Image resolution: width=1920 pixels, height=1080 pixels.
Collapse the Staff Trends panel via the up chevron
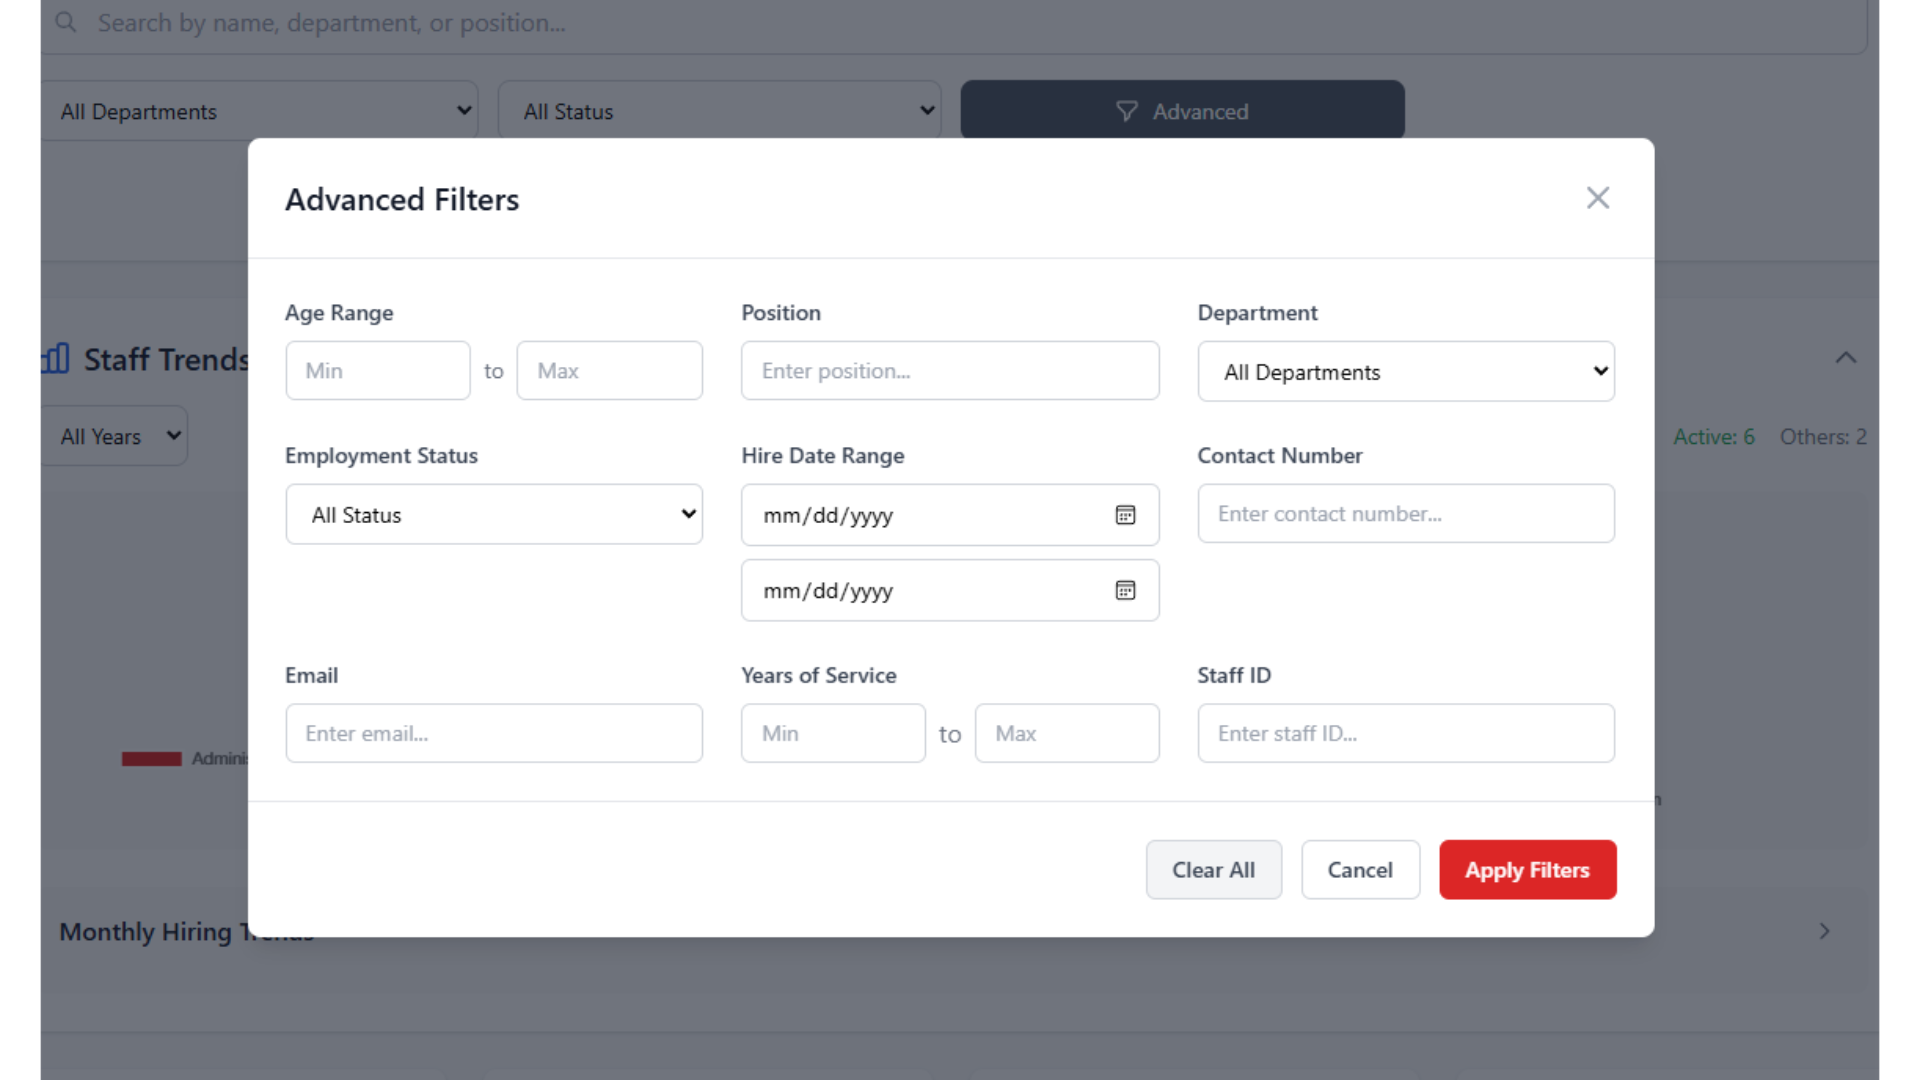click(x=1846, y=357)
